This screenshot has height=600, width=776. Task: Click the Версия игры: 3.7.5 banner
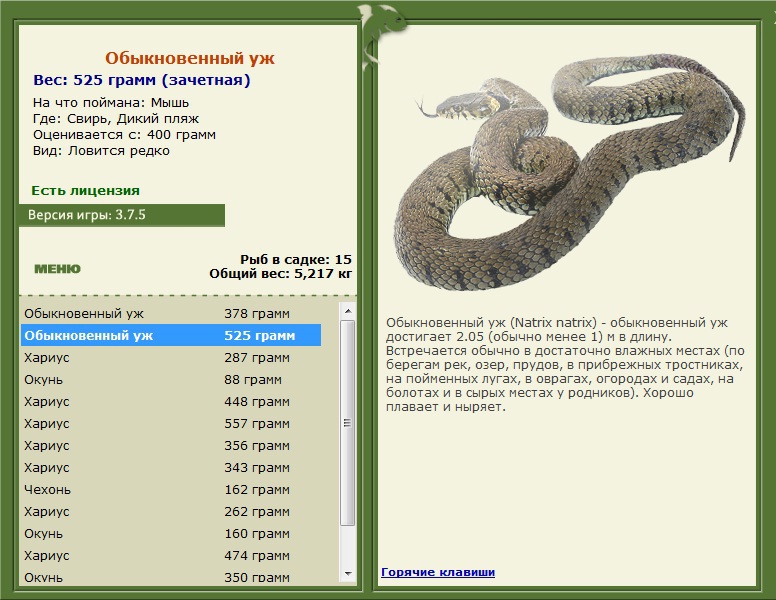pyautogui.click(x=122, y=215)
